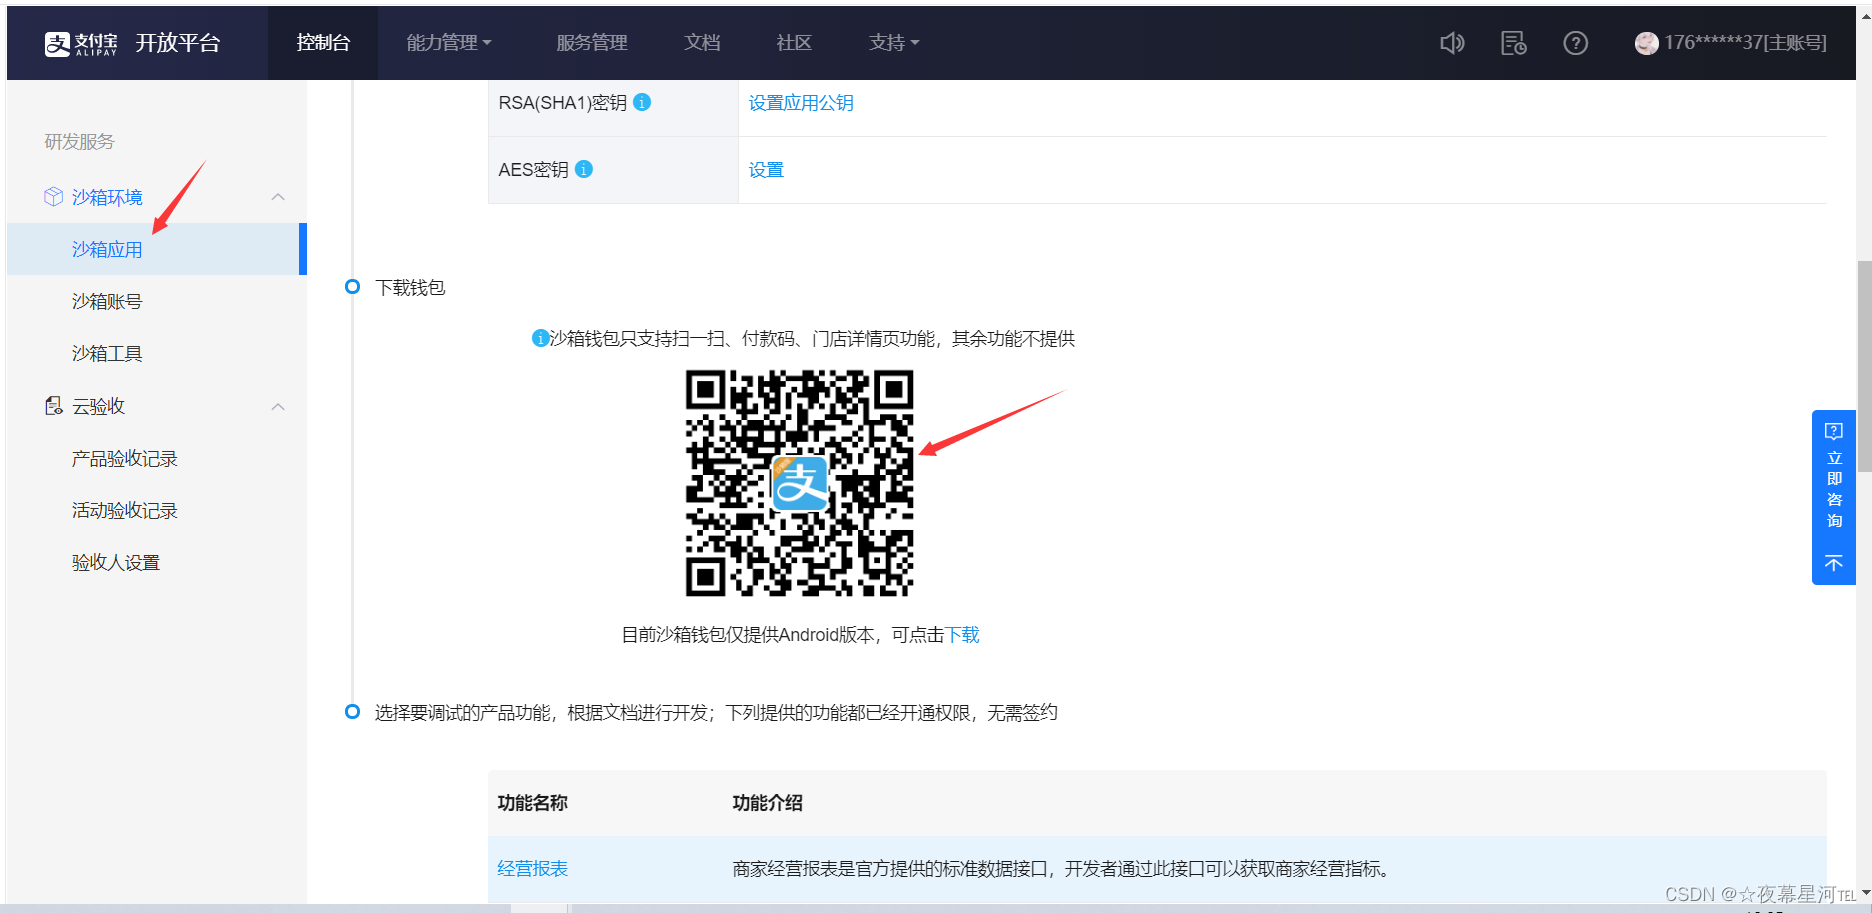Open the announcements speaker icon
Screen dimensions: 1872x913
click(x=1452, y=43)
